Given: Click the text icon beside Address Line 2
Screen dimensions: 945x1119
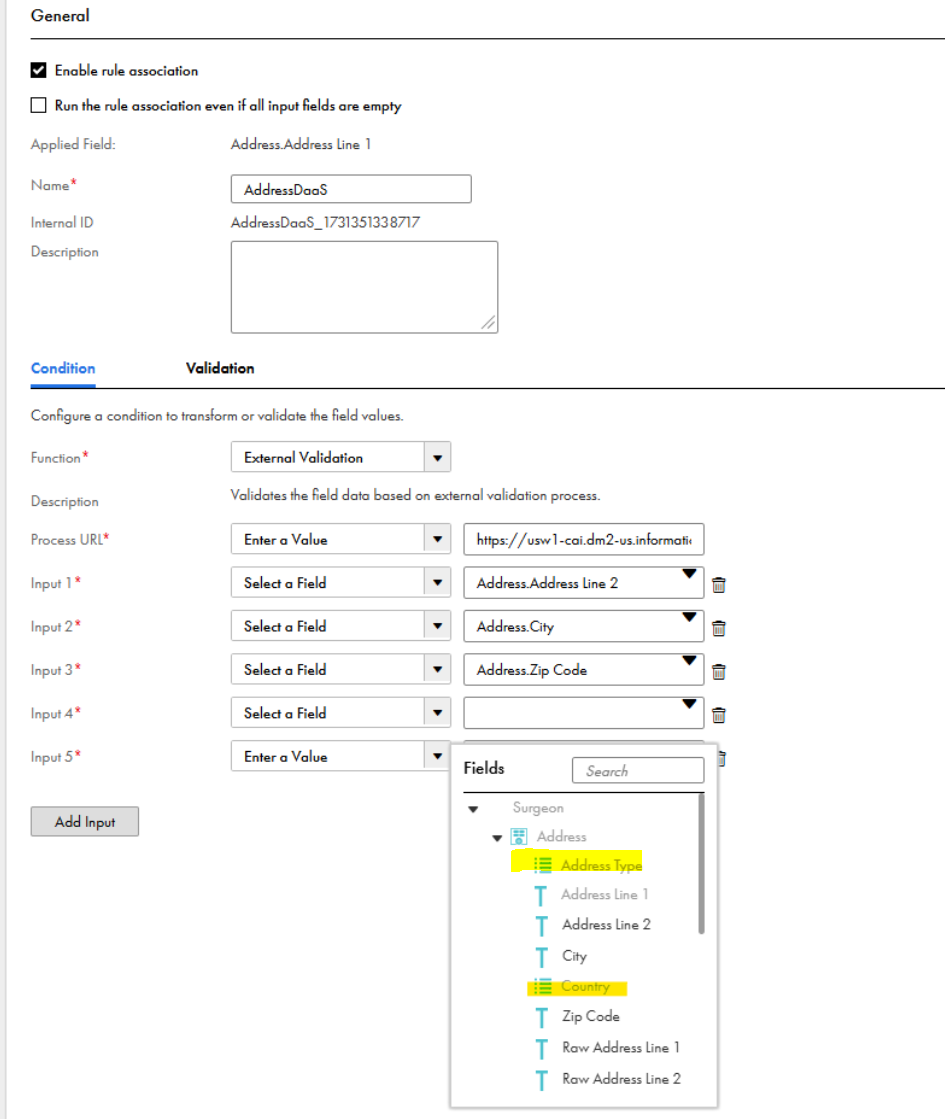Looking at the screenshot, I should click(542, 926).
